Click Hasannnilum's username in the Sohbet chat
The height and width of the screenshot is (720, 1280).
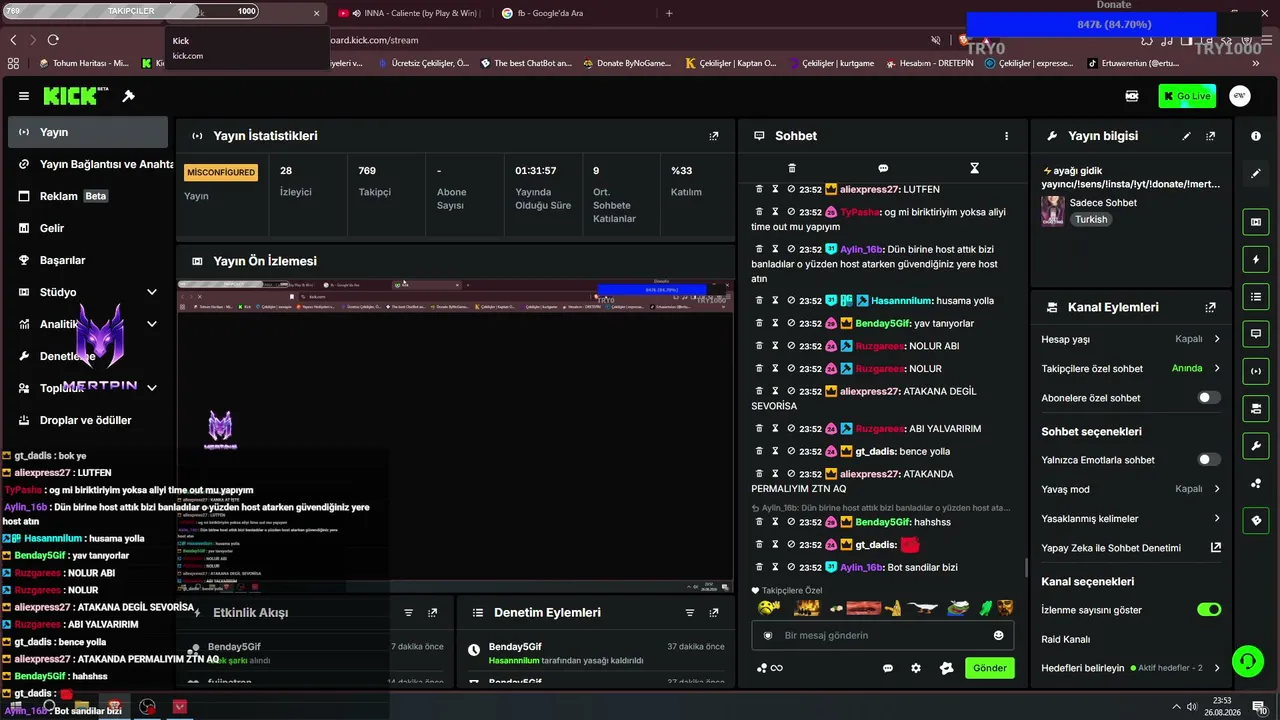[x=902, y=300]
